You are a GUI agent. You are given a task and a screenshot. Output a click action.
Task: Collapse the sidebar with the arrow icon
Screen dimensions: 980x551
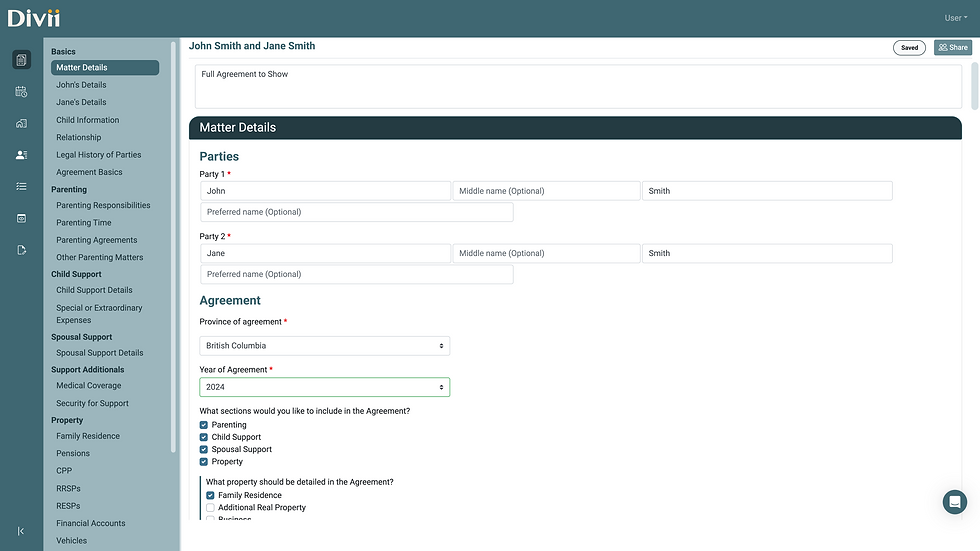pos(21,531)
